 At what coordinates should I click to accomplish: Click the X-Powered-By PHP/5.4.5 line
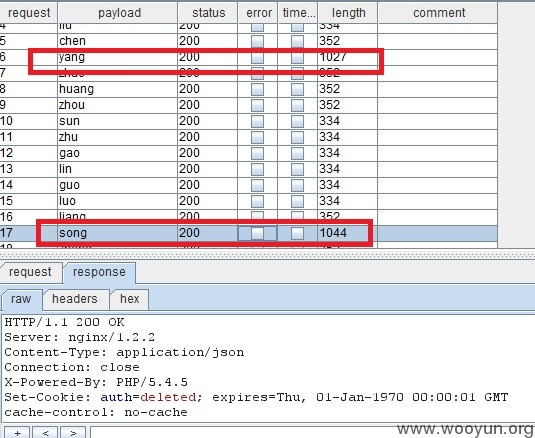tap(96, 382)
